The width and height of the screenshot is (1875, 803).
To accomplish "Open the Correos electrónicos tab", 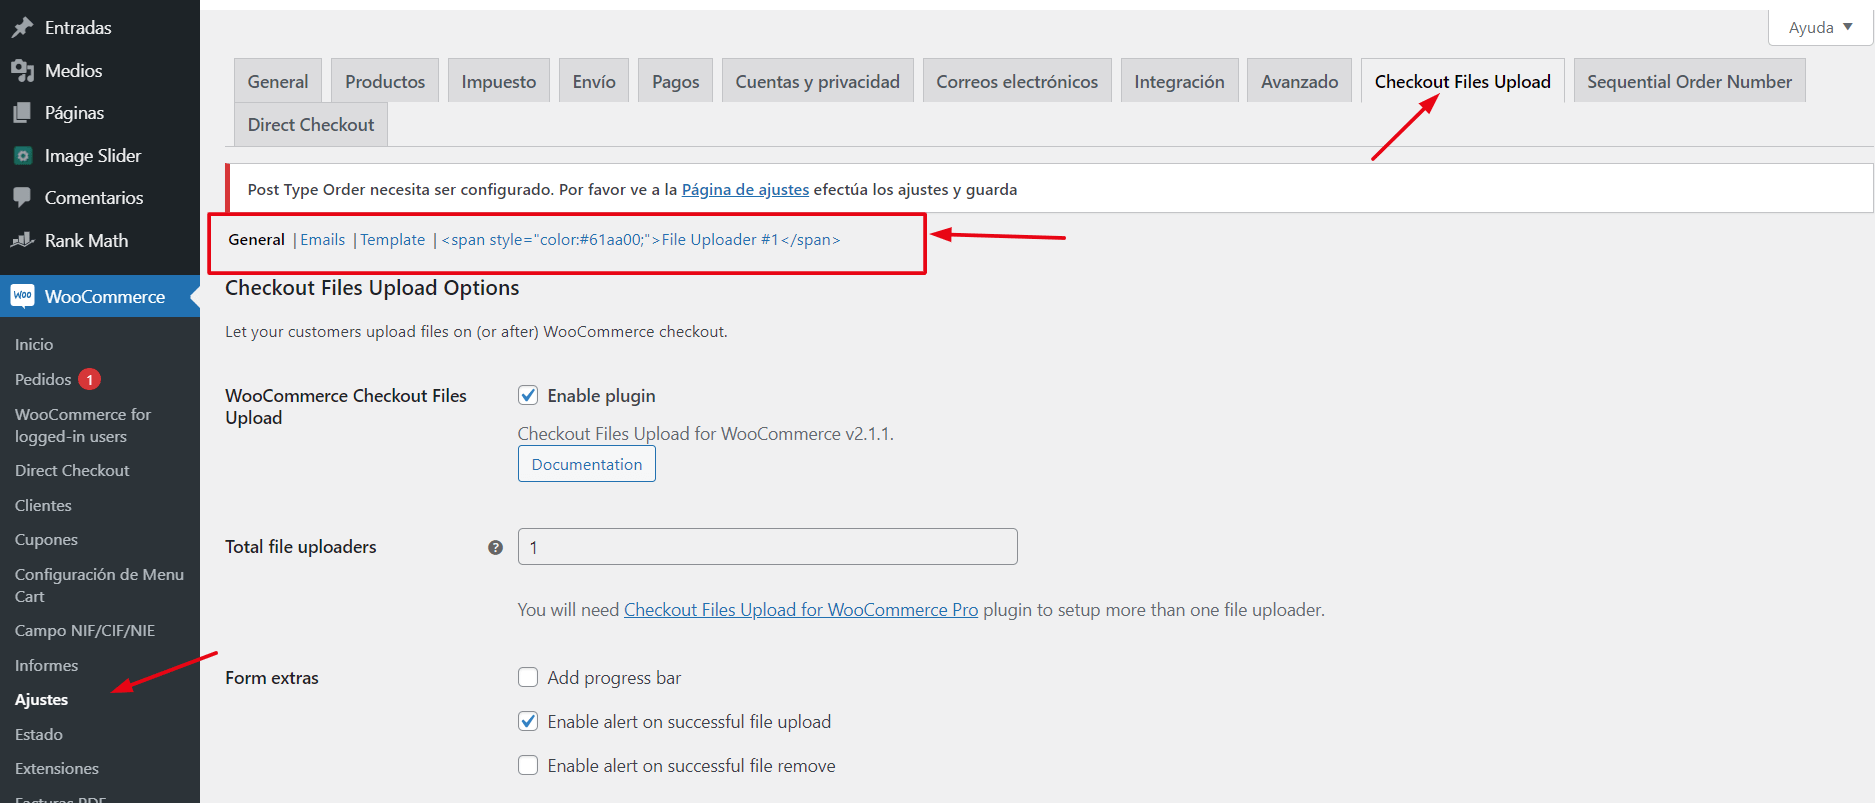I will tap(1017, 81).
